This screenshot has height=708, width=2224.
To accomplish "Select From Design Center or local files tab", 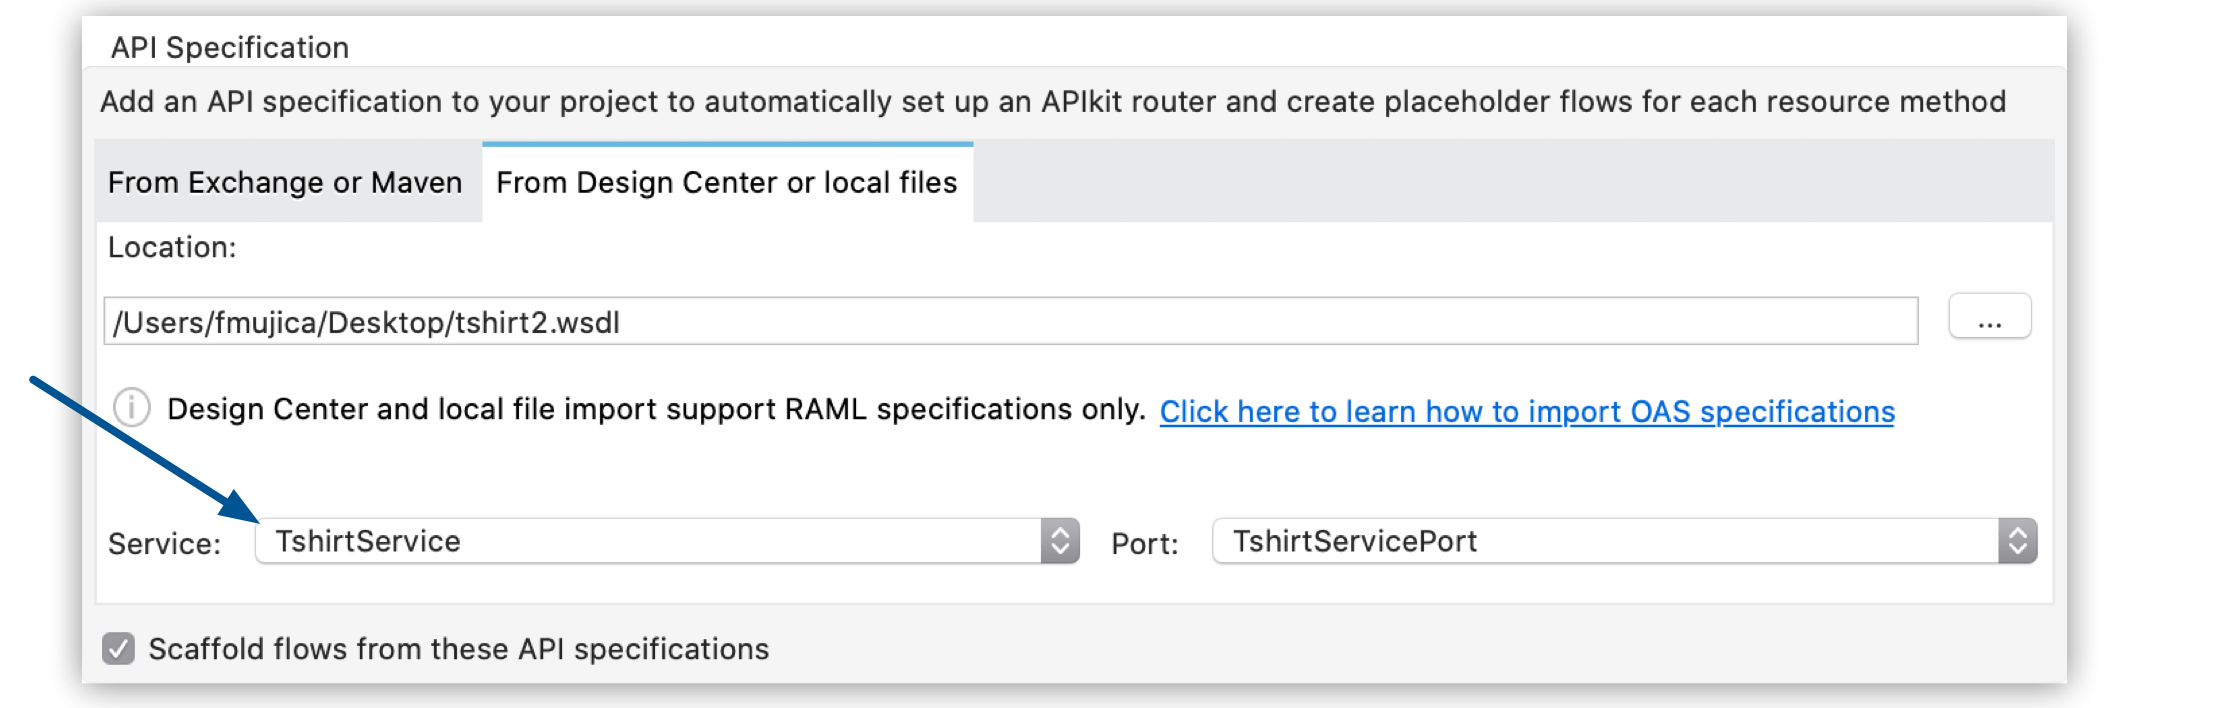I will point(727,183).
